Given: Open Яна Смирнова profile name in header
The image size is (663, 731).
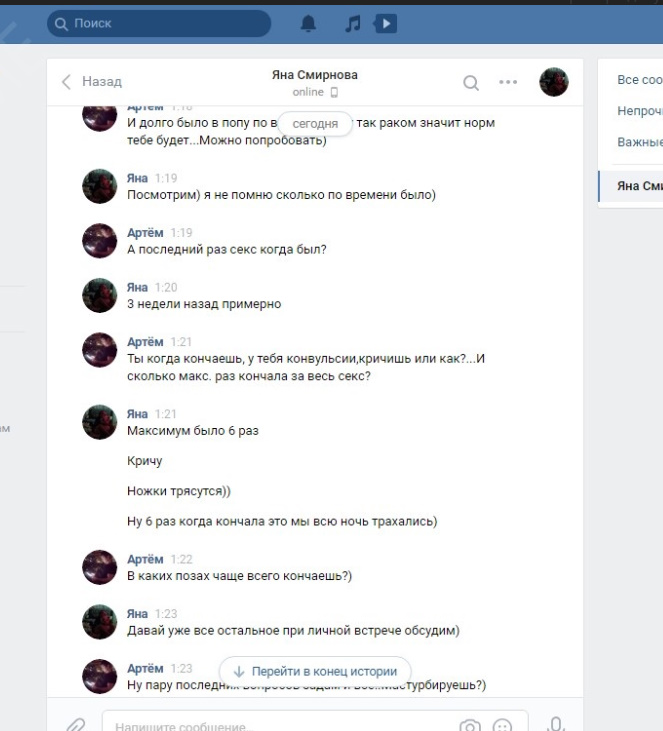Looking at the screenshot, I should click(315, 75).
